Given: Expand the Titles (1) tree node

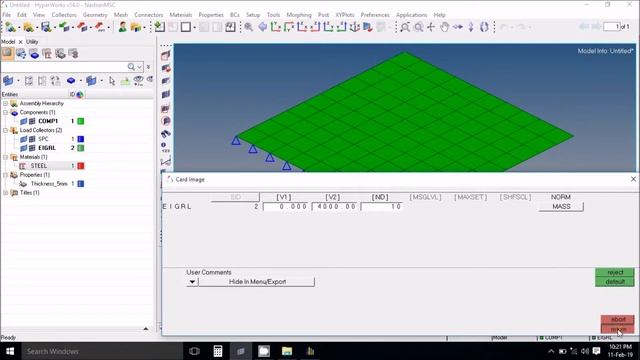Looking at the screenshot, I should click(x=6, y=193).
